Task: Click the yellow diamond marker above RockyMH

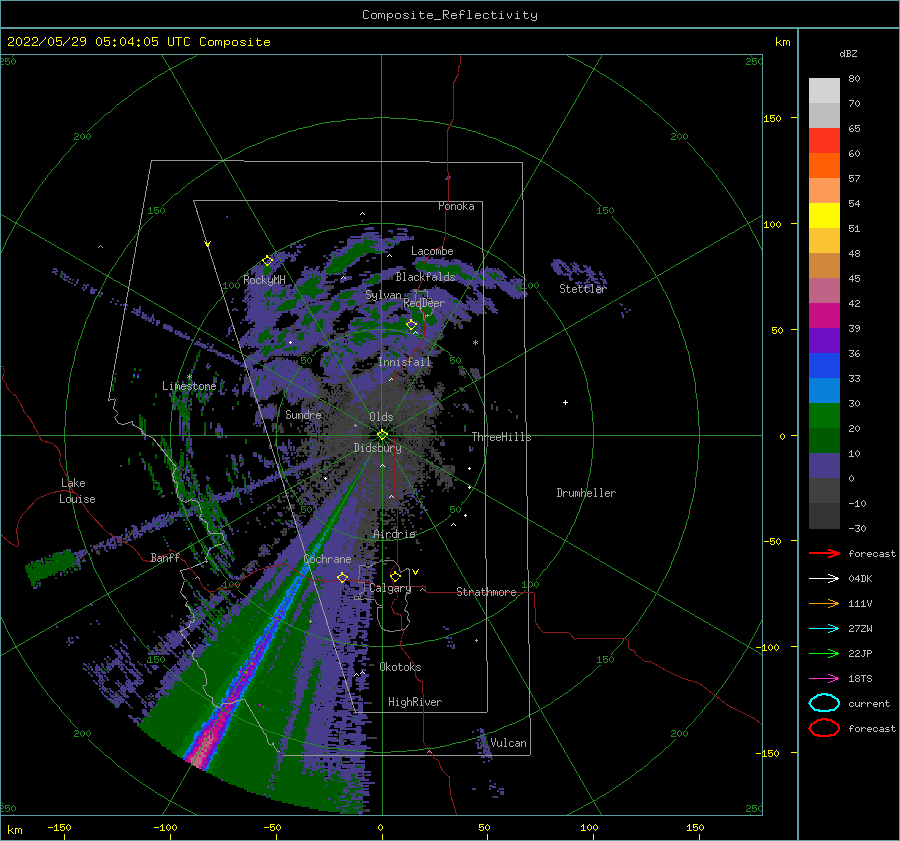Action: (x=267, y=261)
